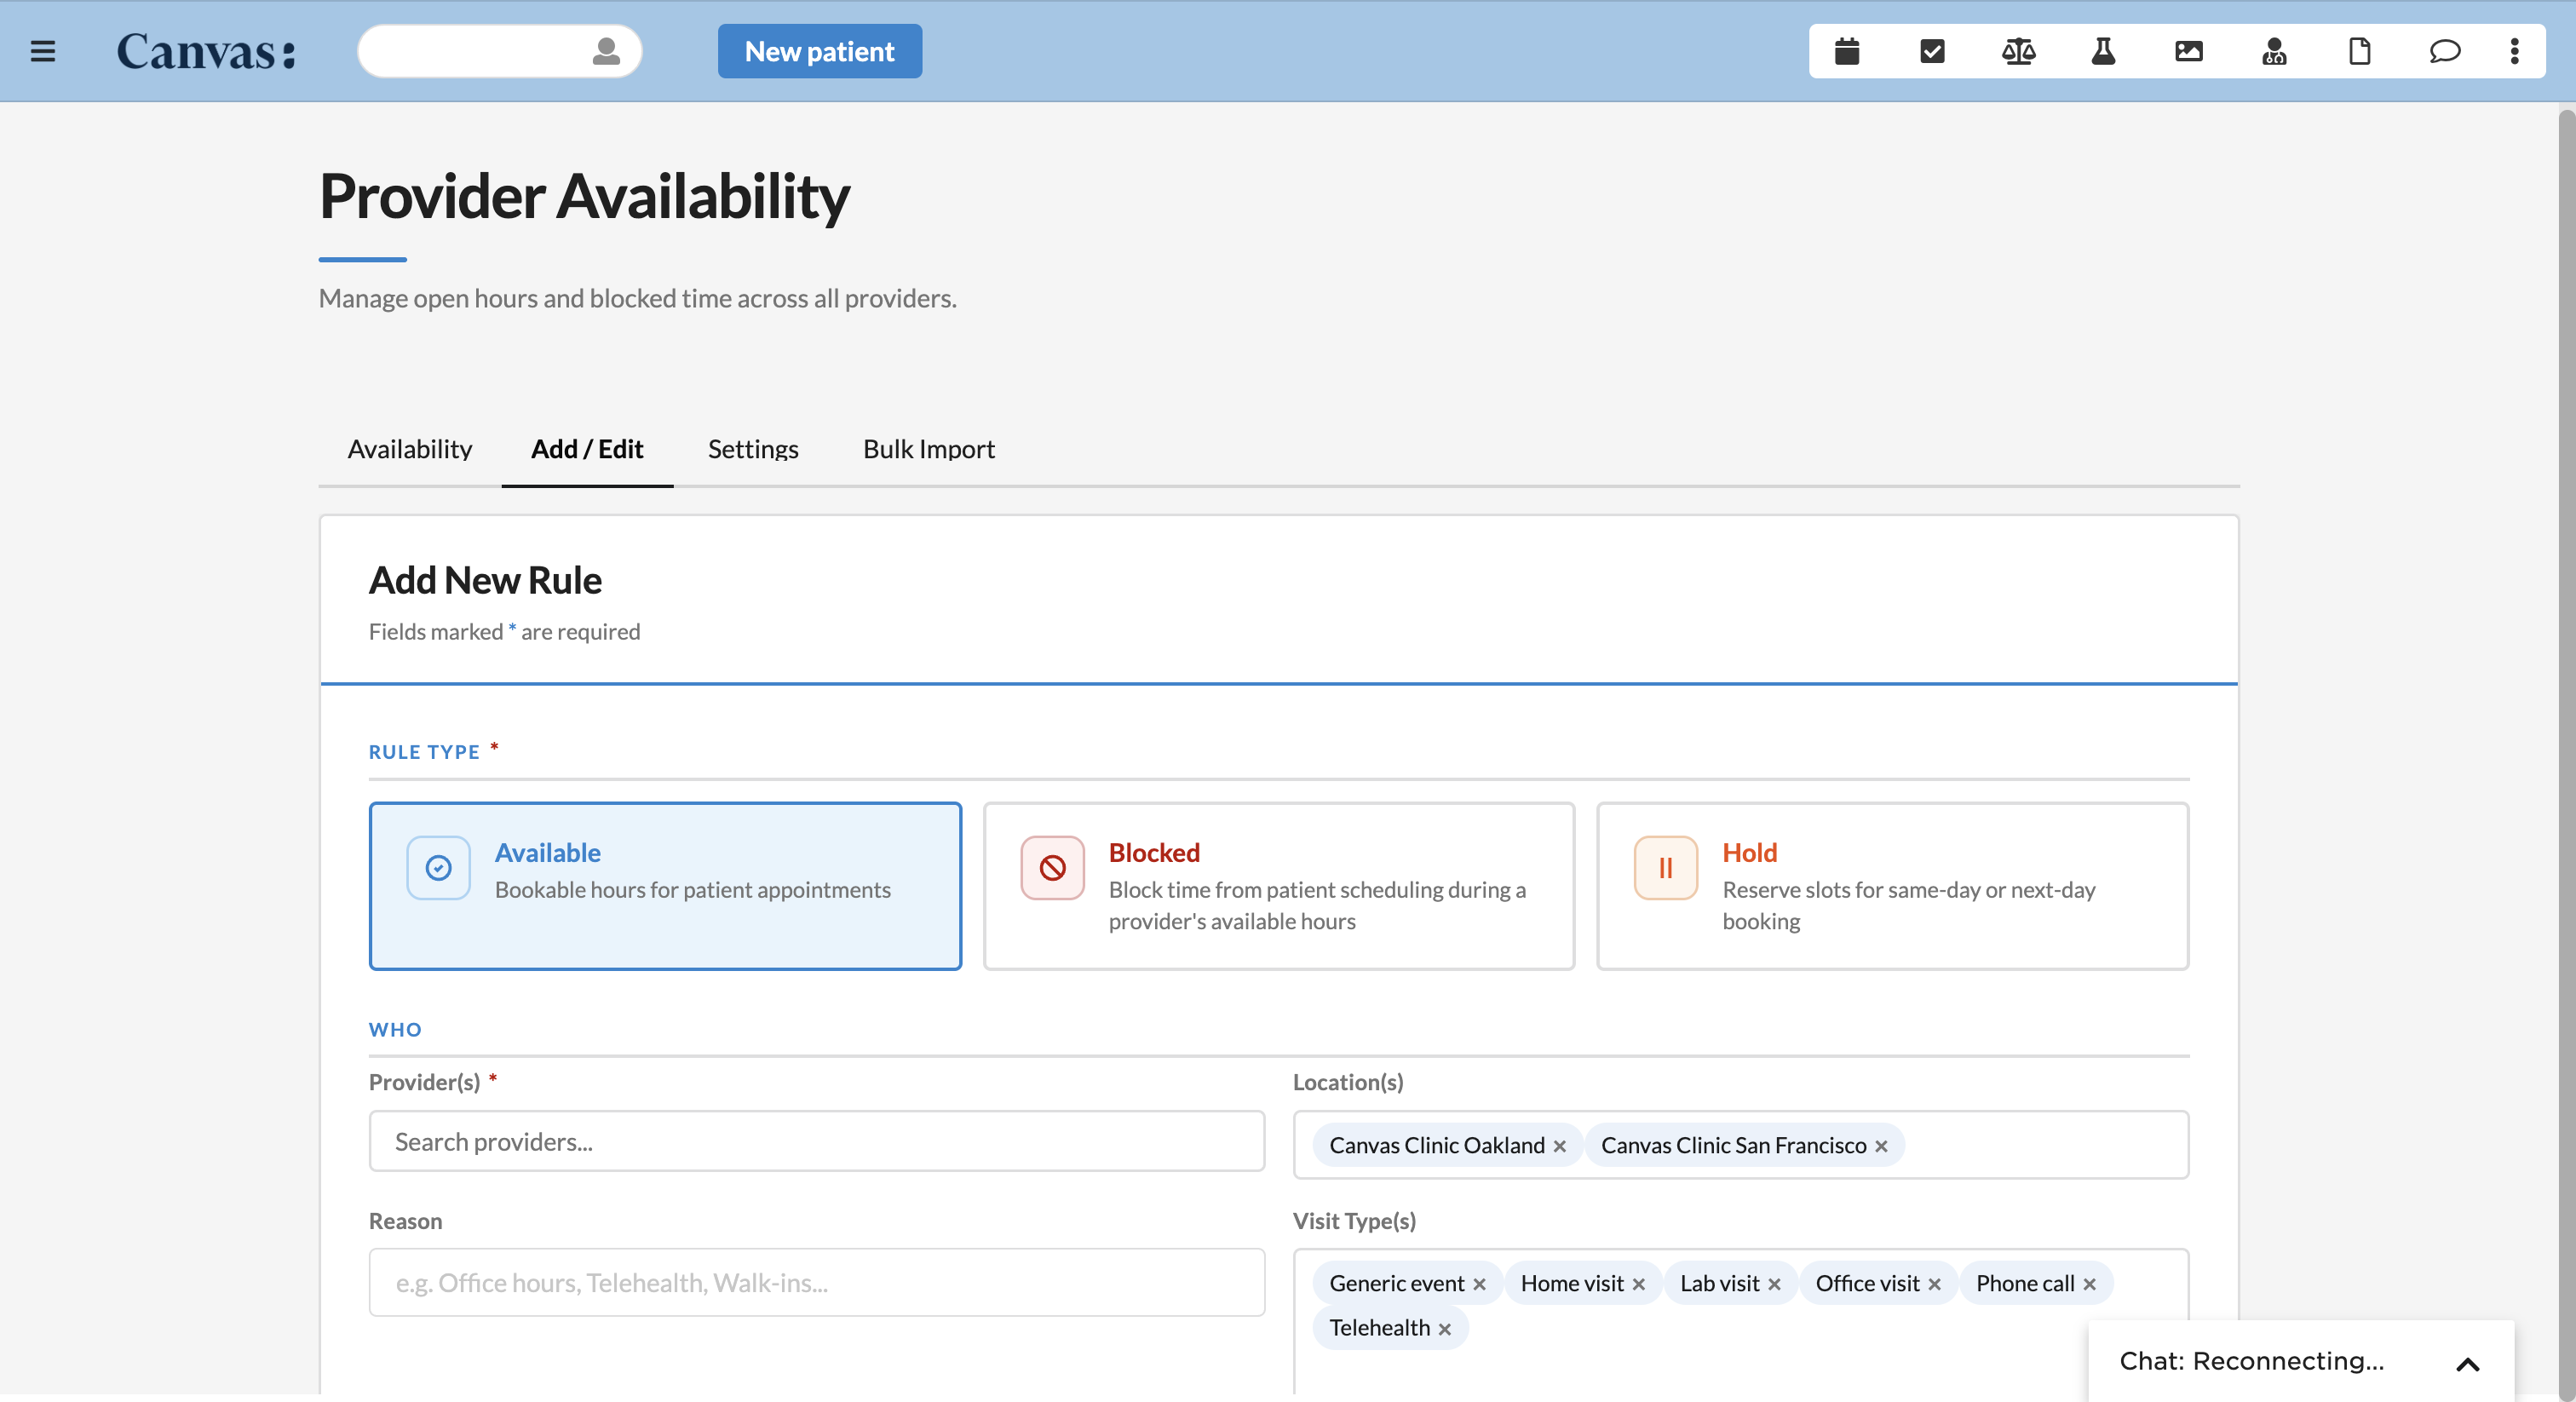Open the balance scale icon
The image size is (2576, 1402).
[x=2018, y=51]
